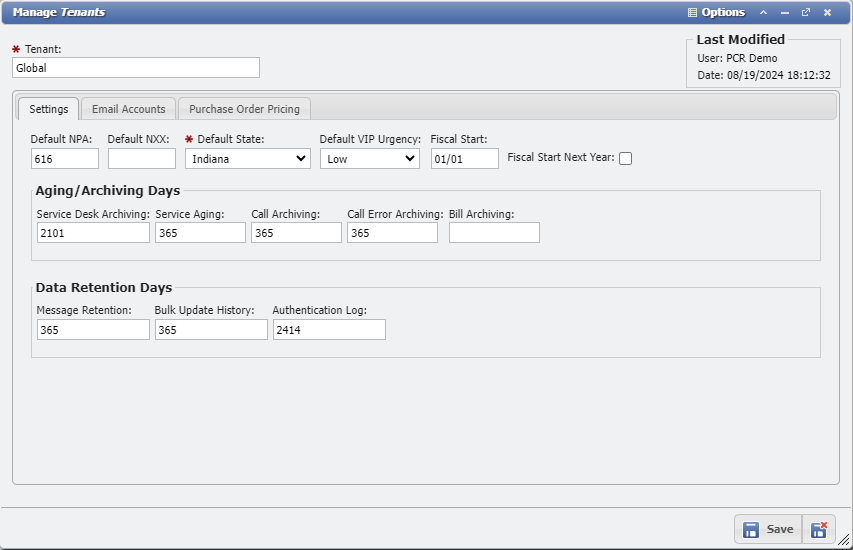The width and height of the screenshot is (853, 550).
Task: Focus the Default NPA input field
Action: [x=65, y=158]
